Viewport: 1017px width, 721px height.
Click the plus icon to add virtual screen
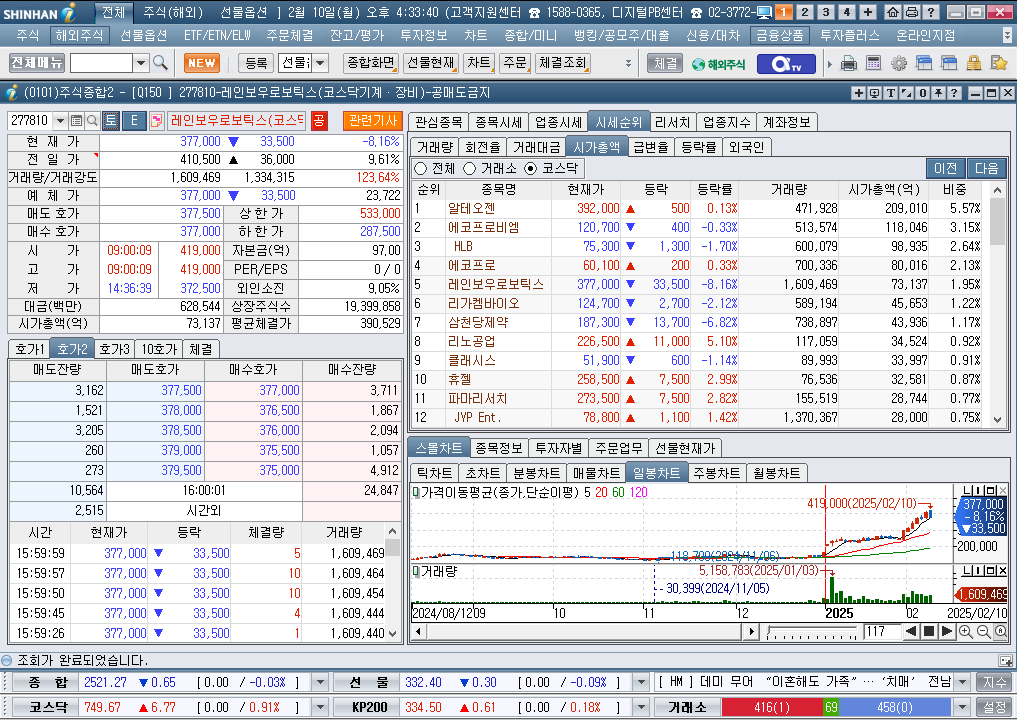coord(868,12)
